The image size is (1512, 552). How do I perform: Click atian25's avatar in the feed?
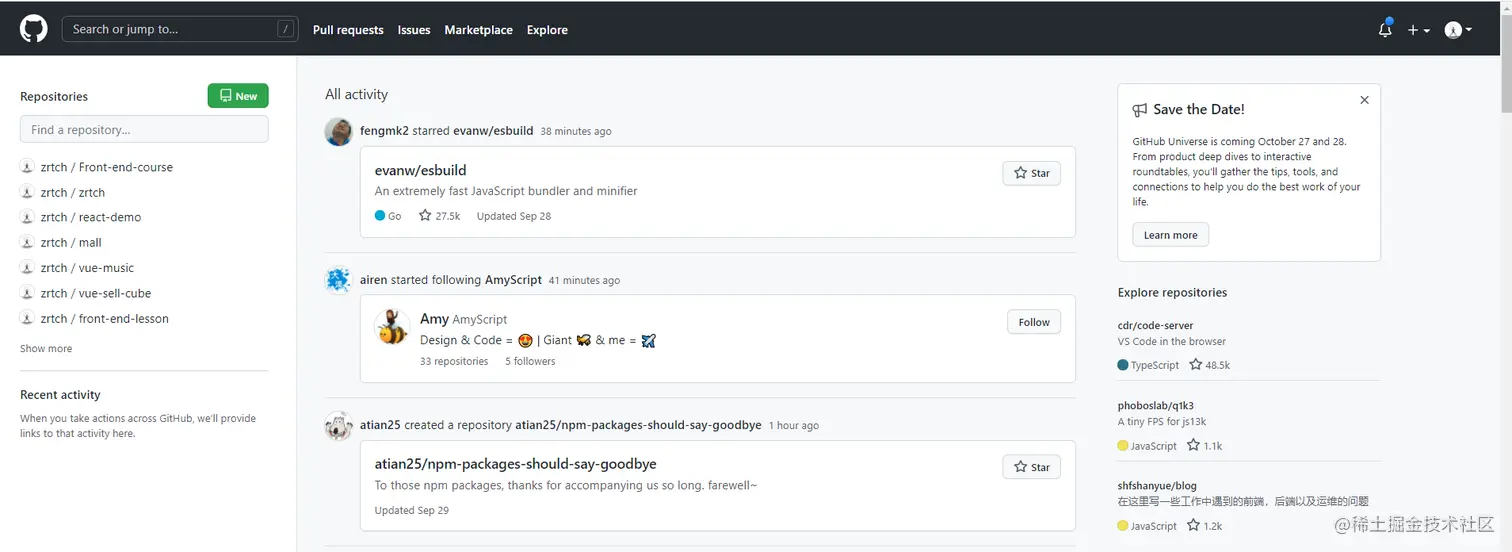tap(339, 426)
